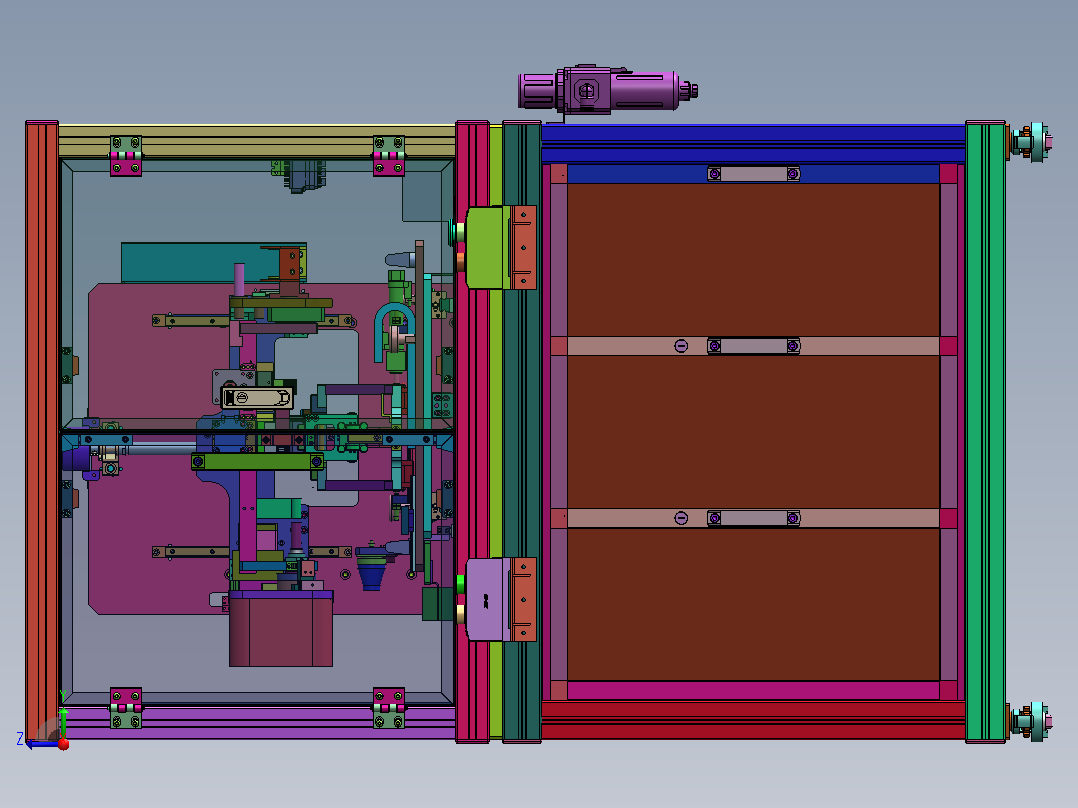Select the Z axis label on the triad
The height and width of the screenshot is (808, 1078).
coord(20,739)
